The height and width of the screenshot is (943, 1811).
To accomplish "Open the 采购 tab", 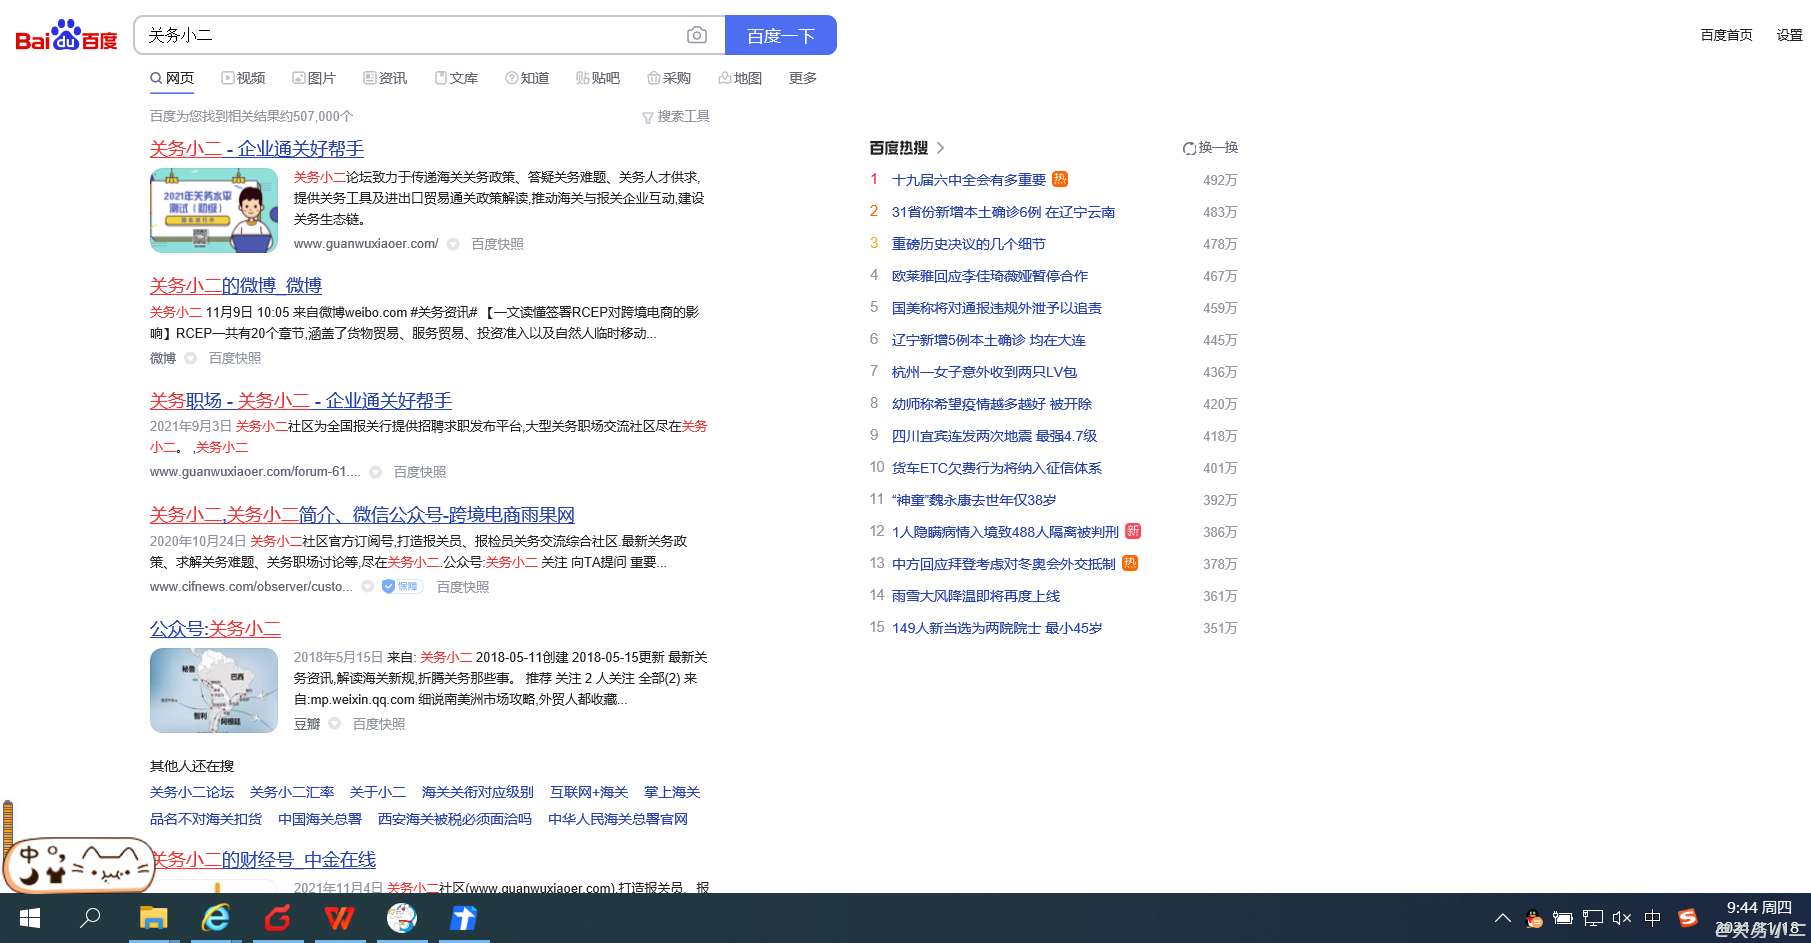I will pyautogui.click(x=669, y=78).
